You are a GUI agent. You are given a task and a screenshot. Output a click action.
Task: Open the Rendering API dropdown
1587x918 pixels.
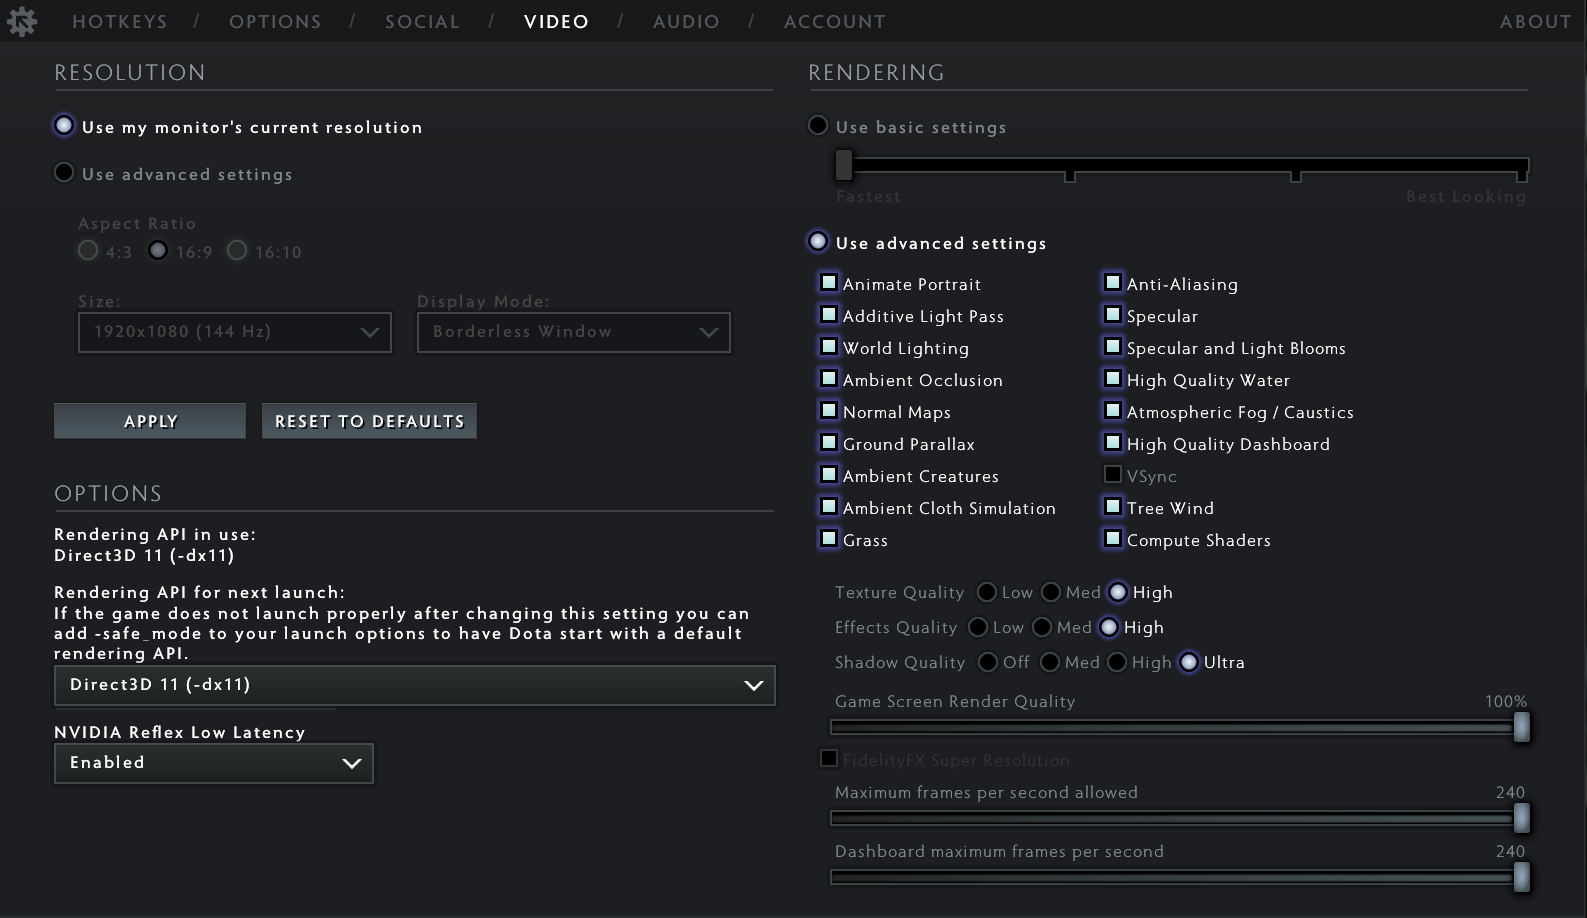click(415, 685)
